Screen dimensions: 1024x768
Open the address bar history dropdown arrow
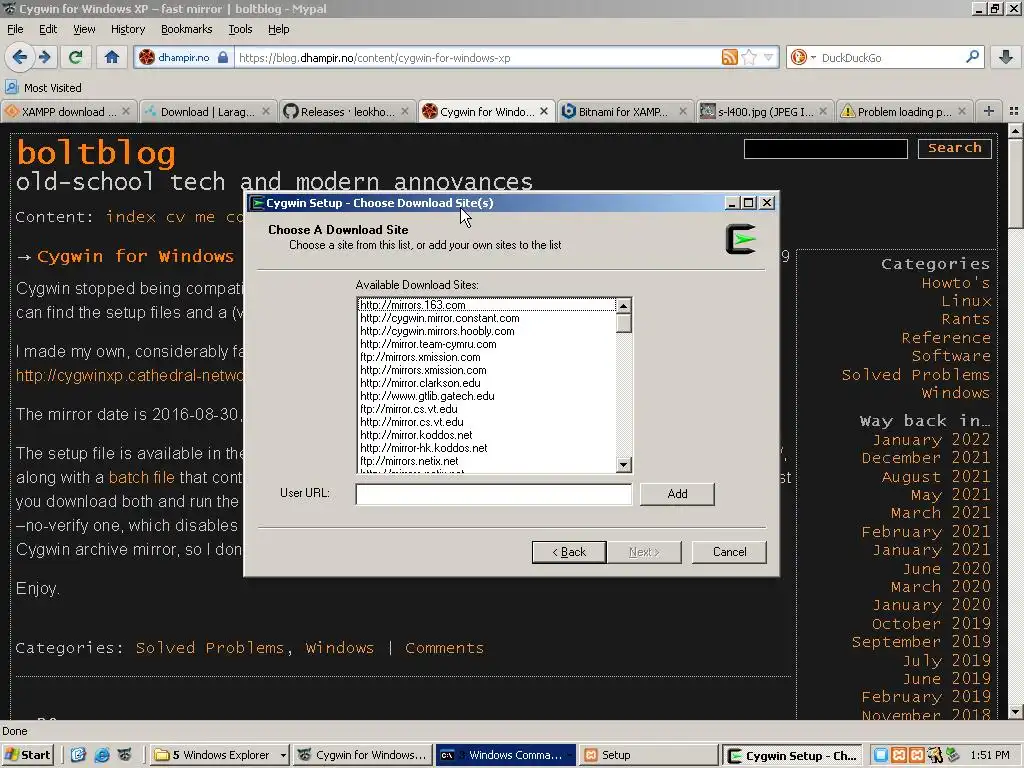[x=769, y=57]
